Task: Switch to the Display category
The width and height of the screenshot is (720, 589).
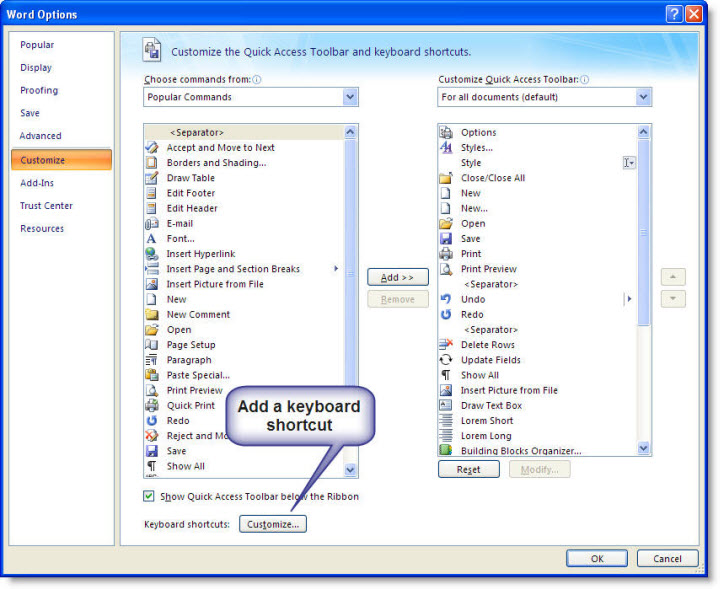Action: click(36, 67)
